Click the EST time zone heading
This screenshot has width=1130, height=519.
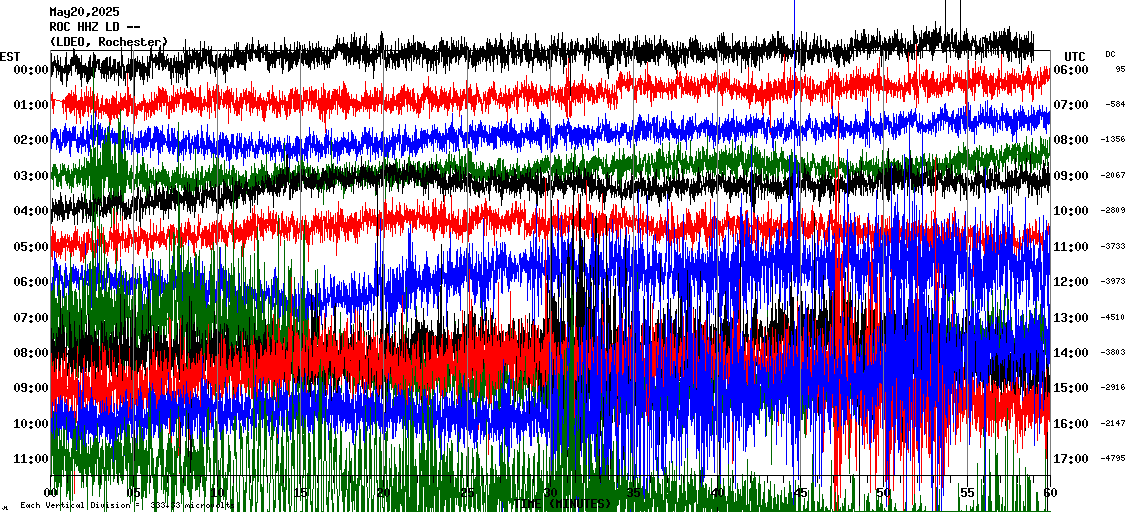[10, 56]
